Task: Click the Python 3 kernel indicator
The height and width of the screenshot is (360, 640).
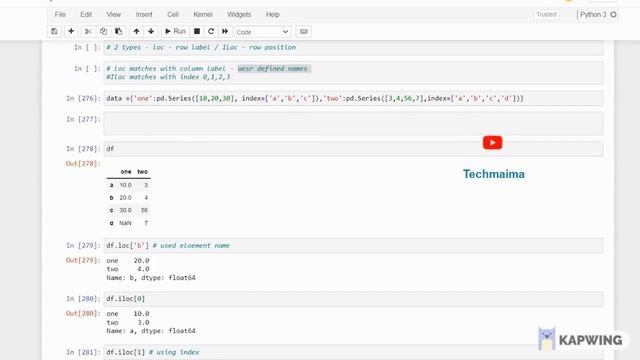Action: pos(593,14)
